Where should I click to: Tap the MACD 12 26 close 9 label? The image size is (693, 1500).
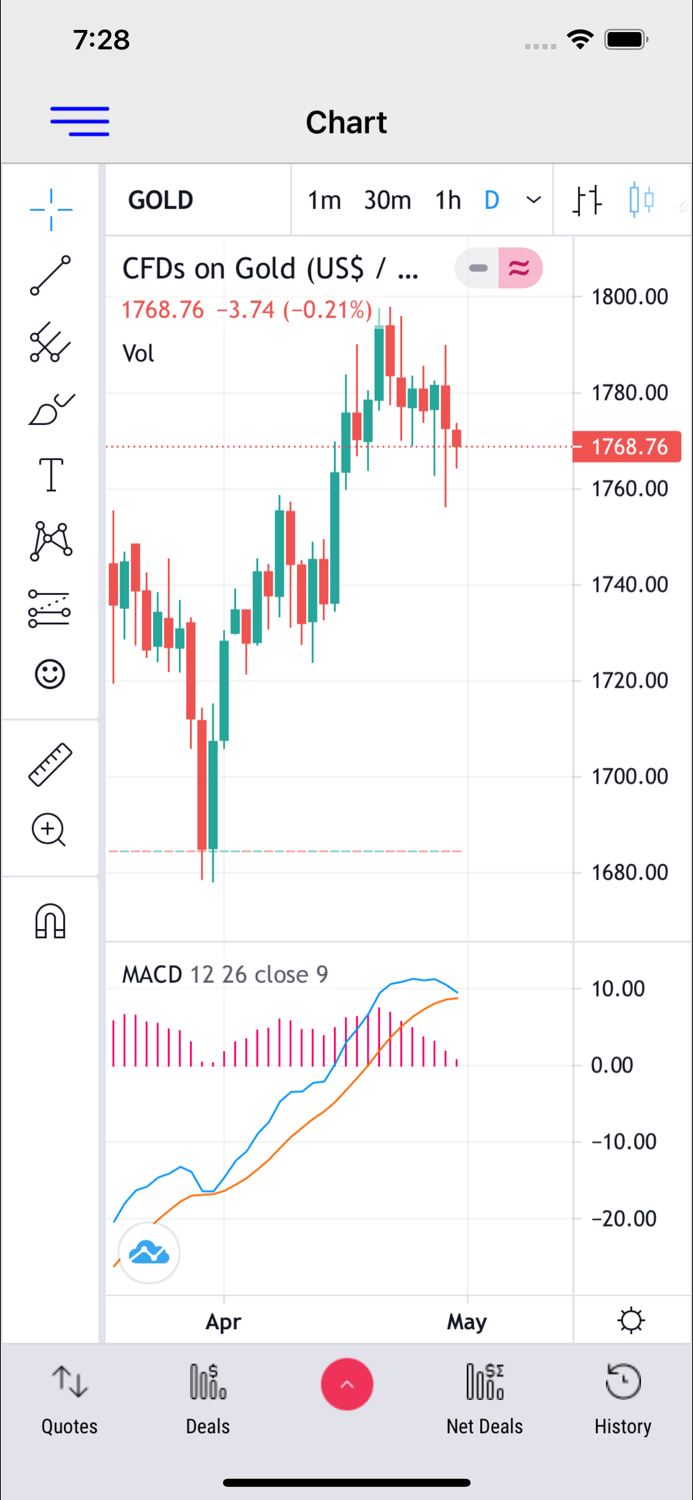click(x=224, y=974)
